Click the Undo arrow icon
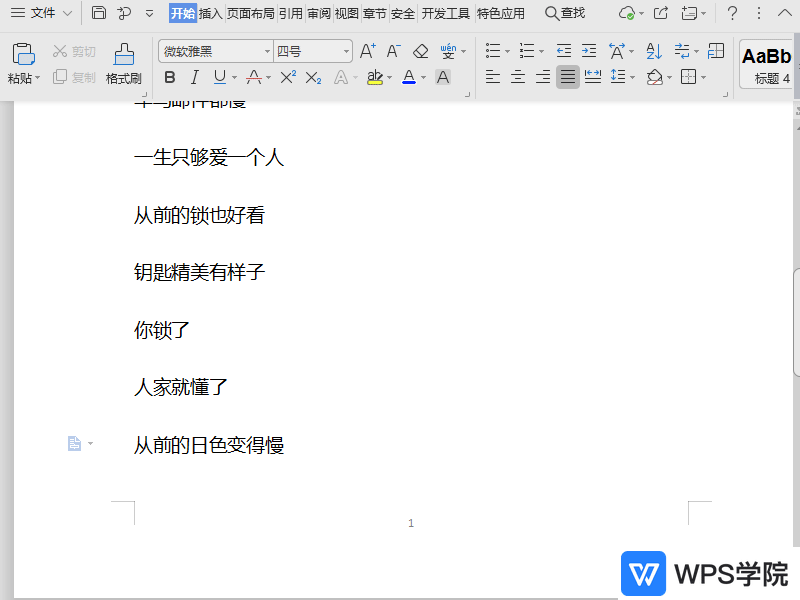 click(124, 13)
